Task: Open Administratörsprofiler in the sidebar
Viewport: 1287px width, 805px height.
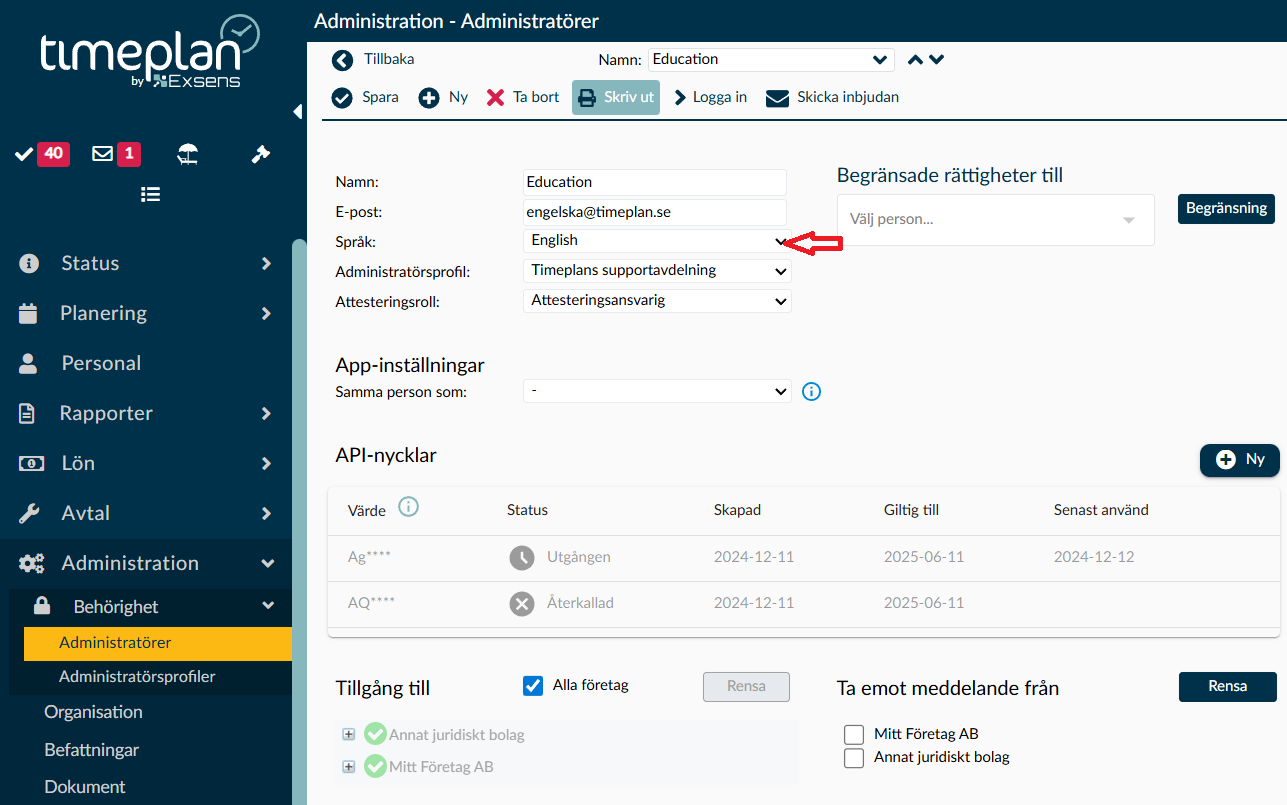Action: point(137,677)
